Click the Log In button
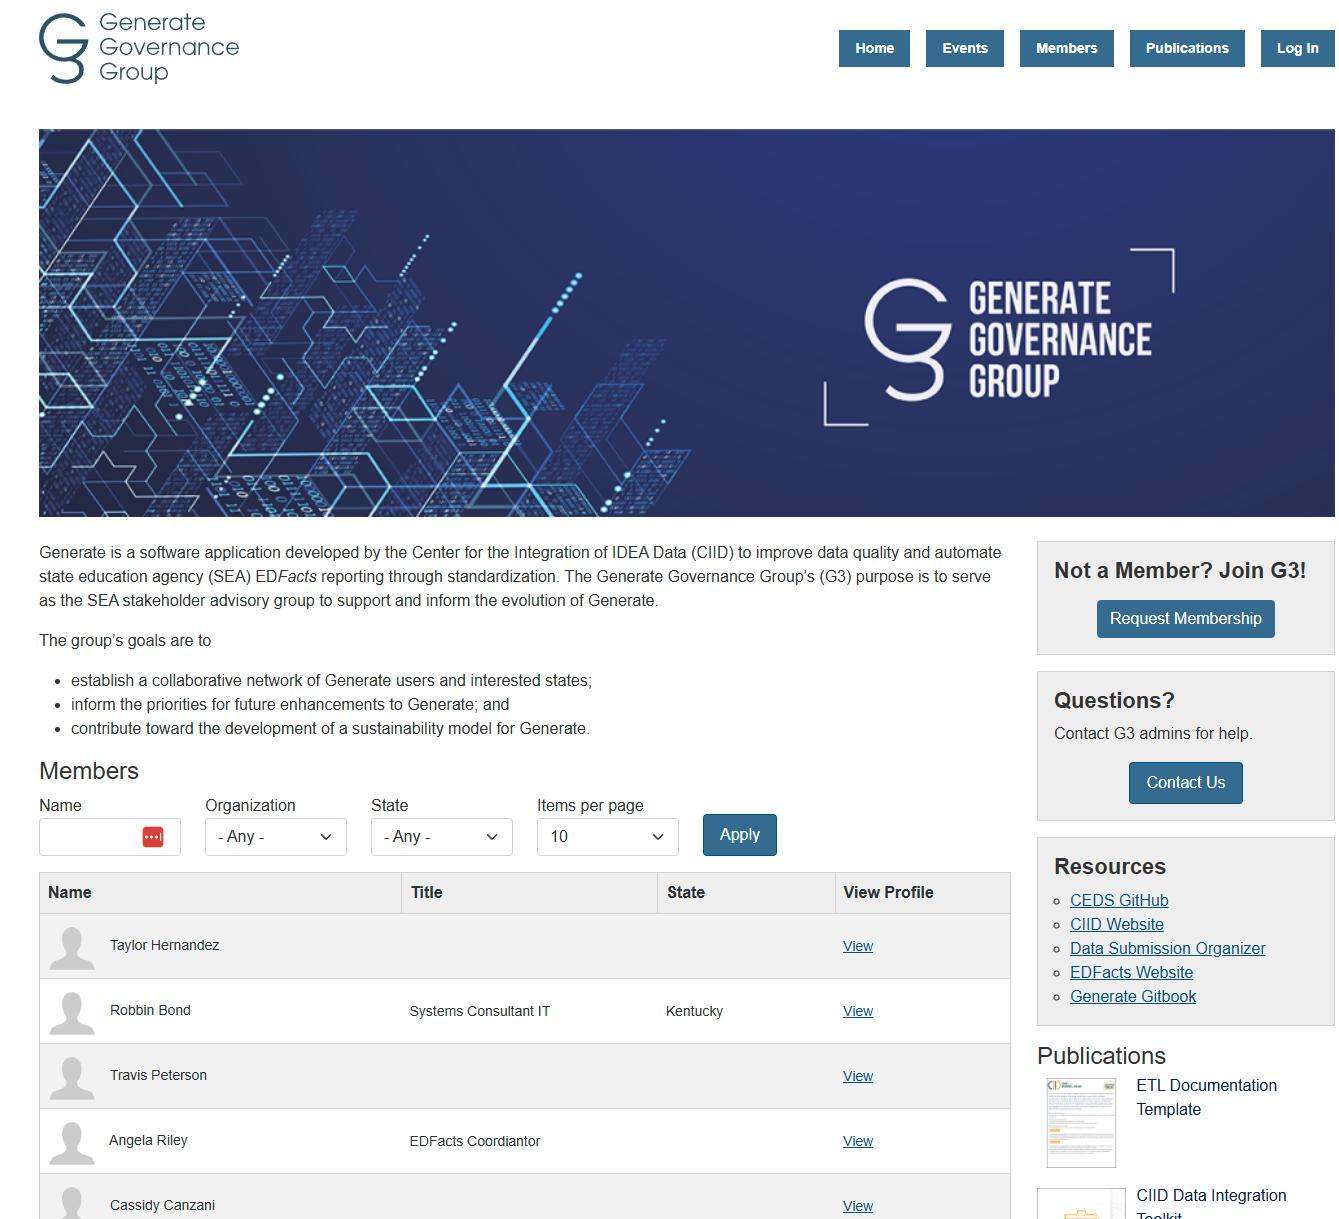 [1298, 48]
